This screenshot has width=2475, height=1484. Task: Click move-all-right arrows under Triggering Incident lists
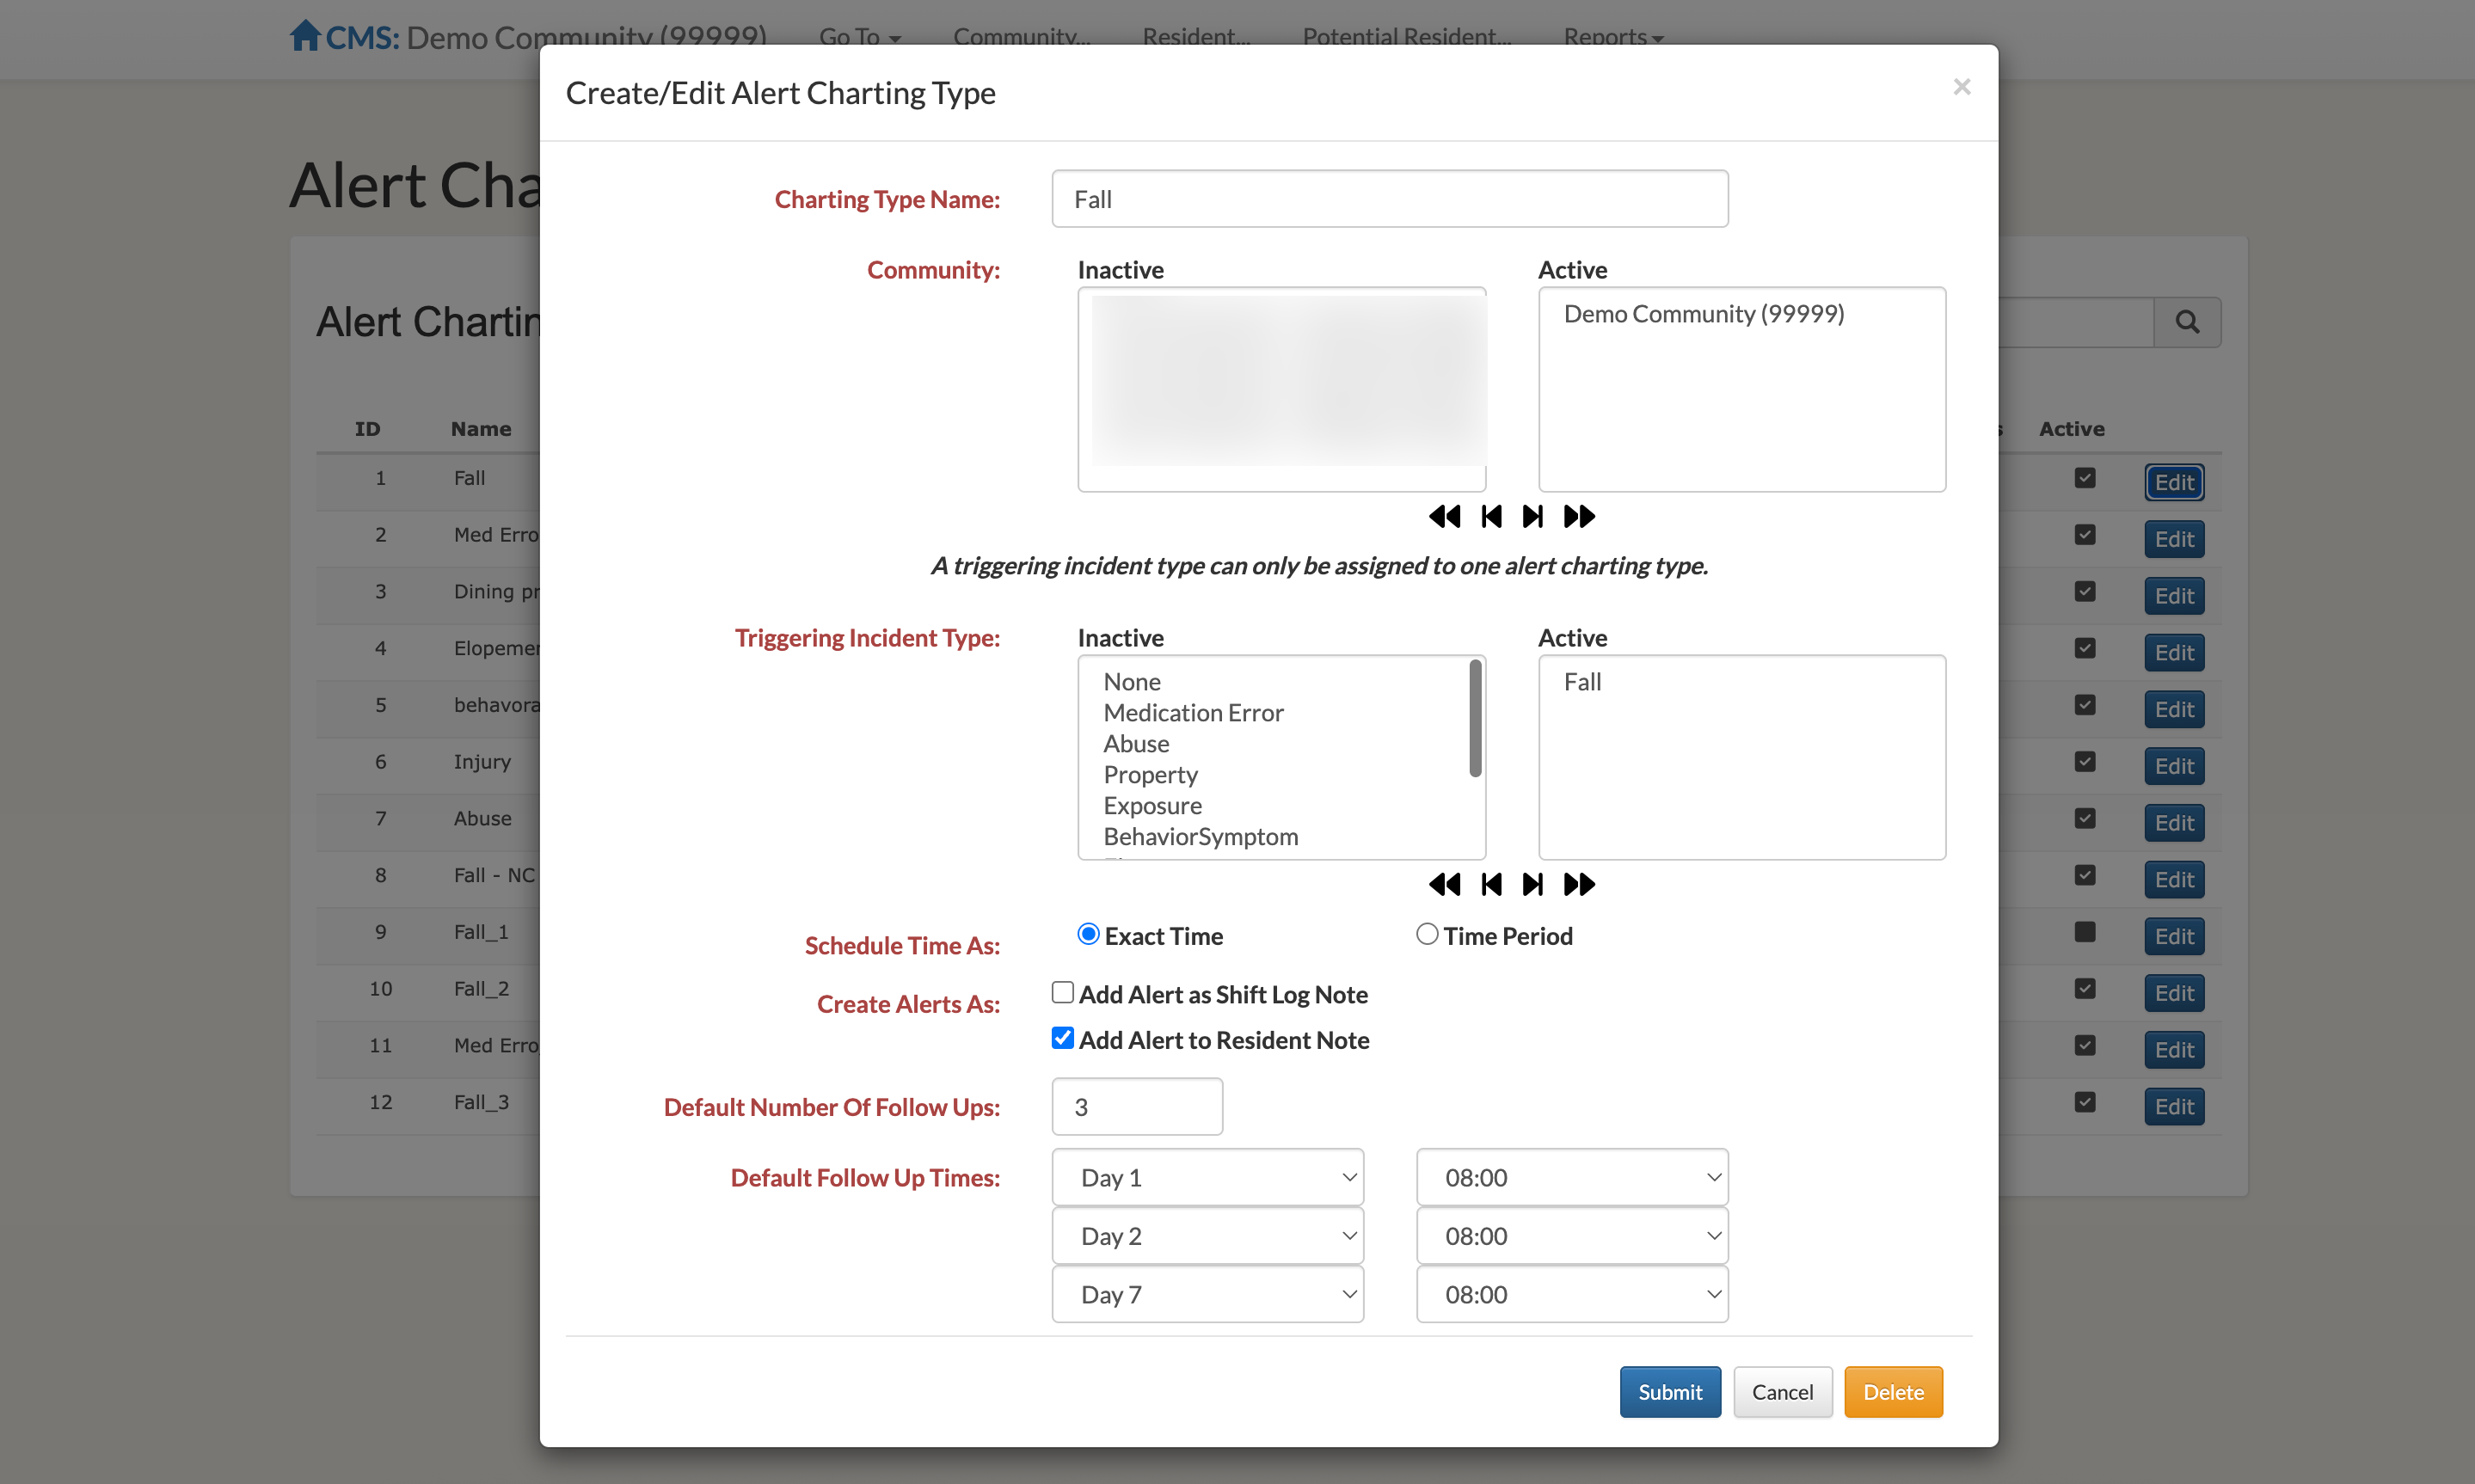(1579, 885)
